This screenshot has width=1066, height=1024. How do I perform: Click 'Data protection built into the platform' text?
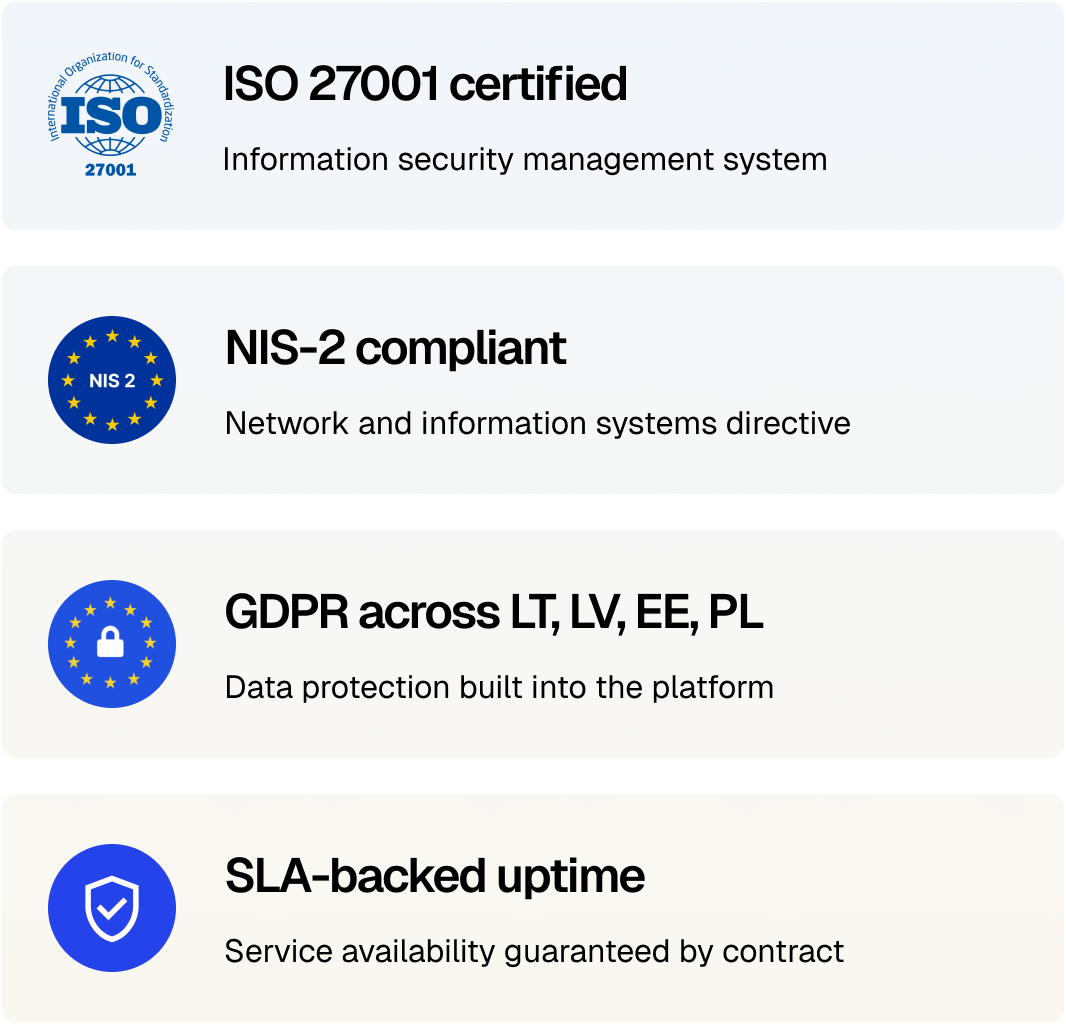[500, 687]
